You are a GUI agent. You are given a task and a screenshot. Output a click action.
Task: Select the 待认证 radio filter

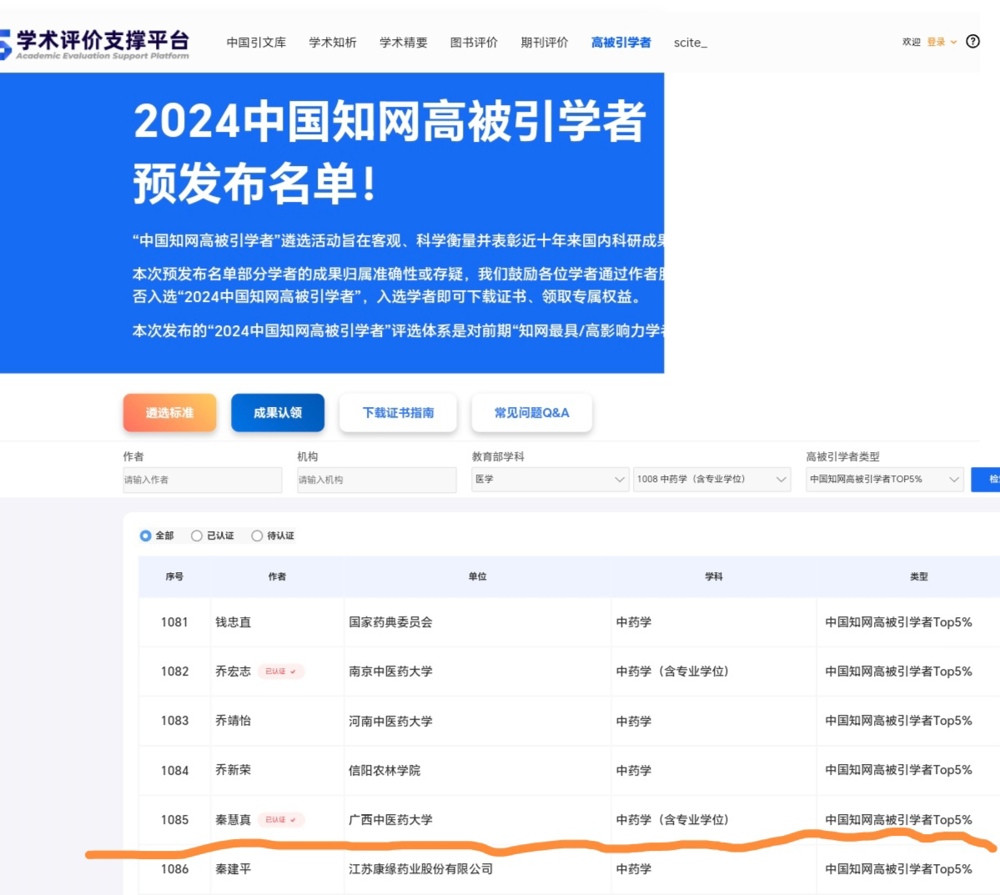(257, 536)
